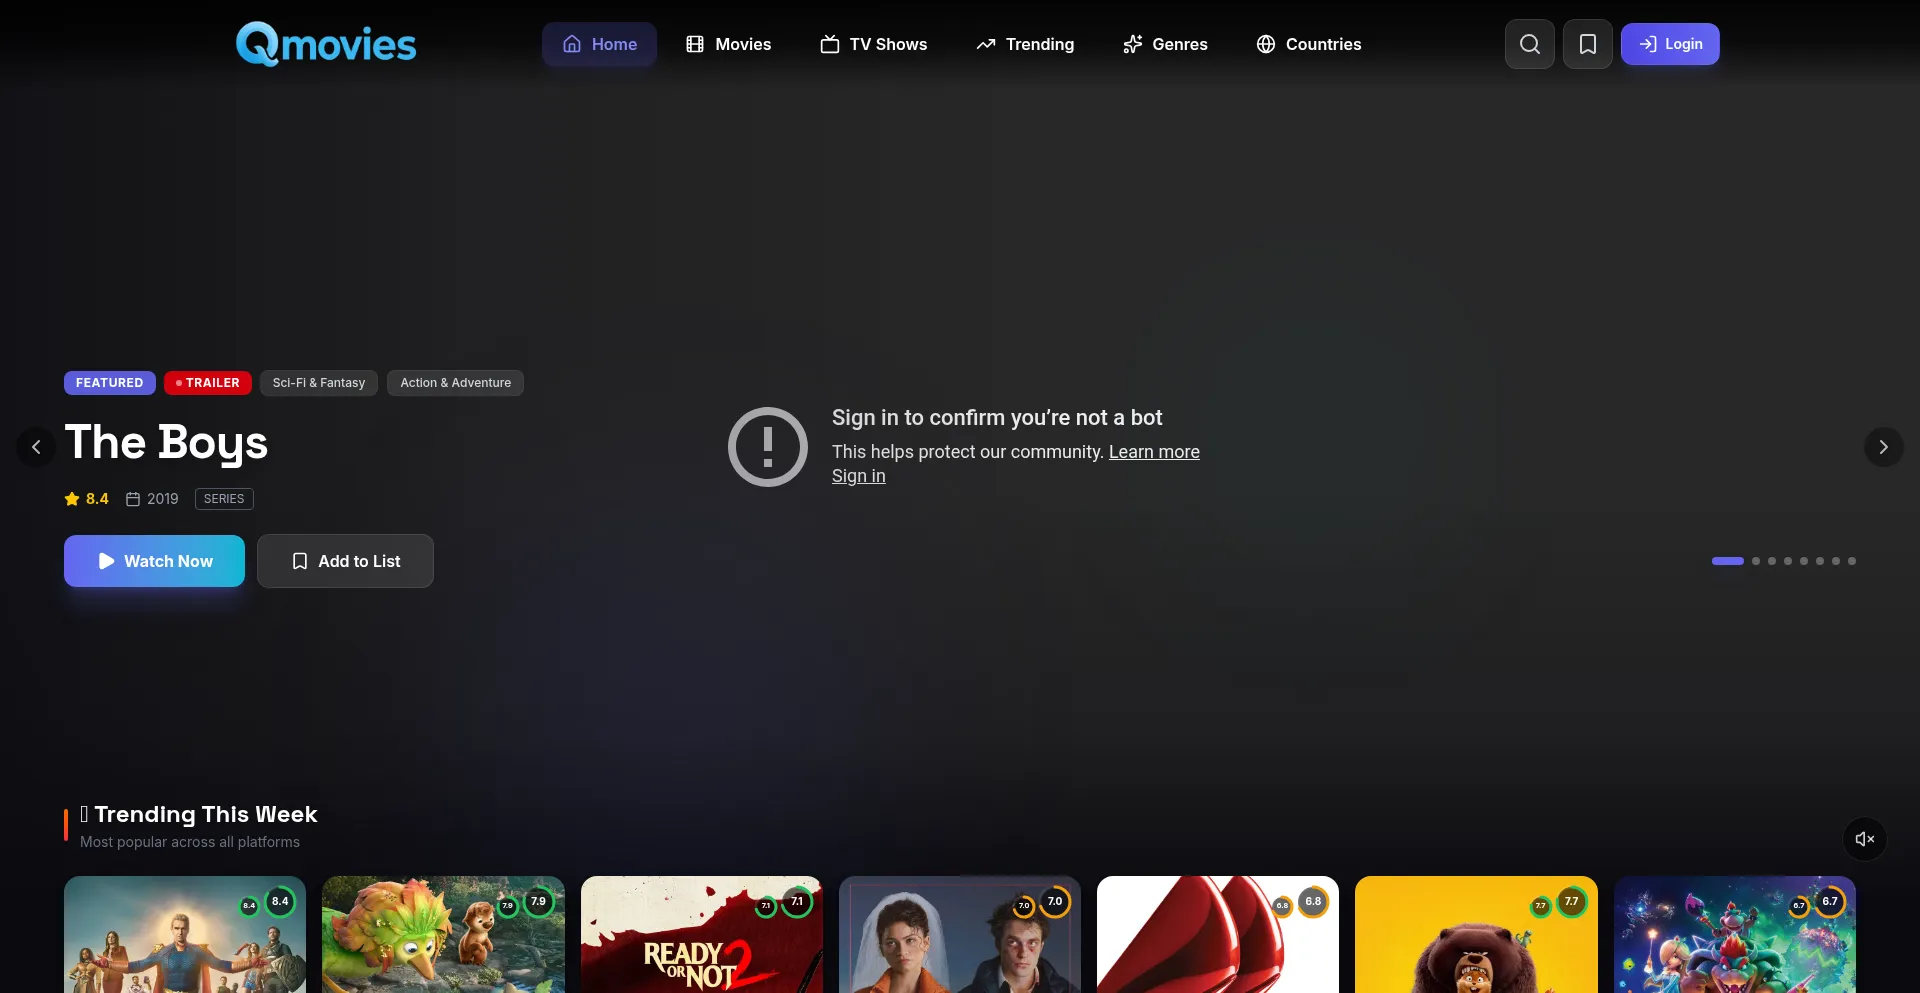Click the SERIES label
The height and width of the screenshot is (993, 1920).
tap(224, 499)
